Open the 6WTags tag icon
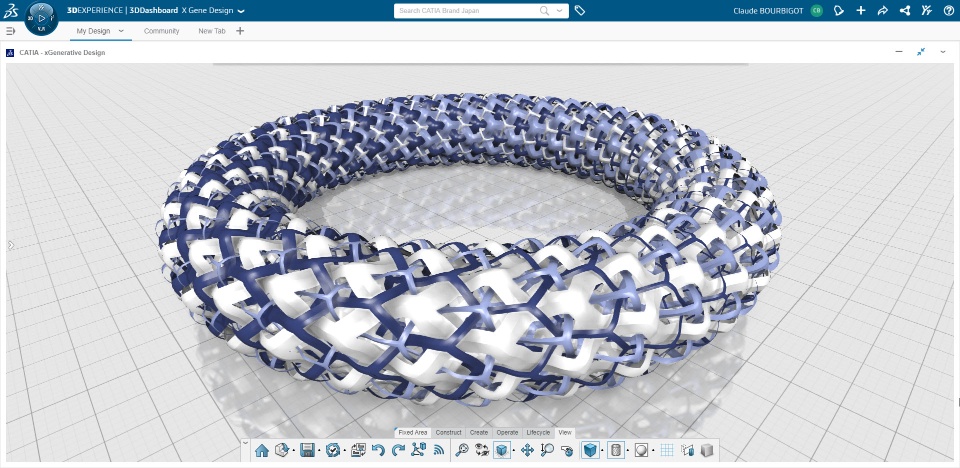The image size is (960, 468). [x=580, y=11]
